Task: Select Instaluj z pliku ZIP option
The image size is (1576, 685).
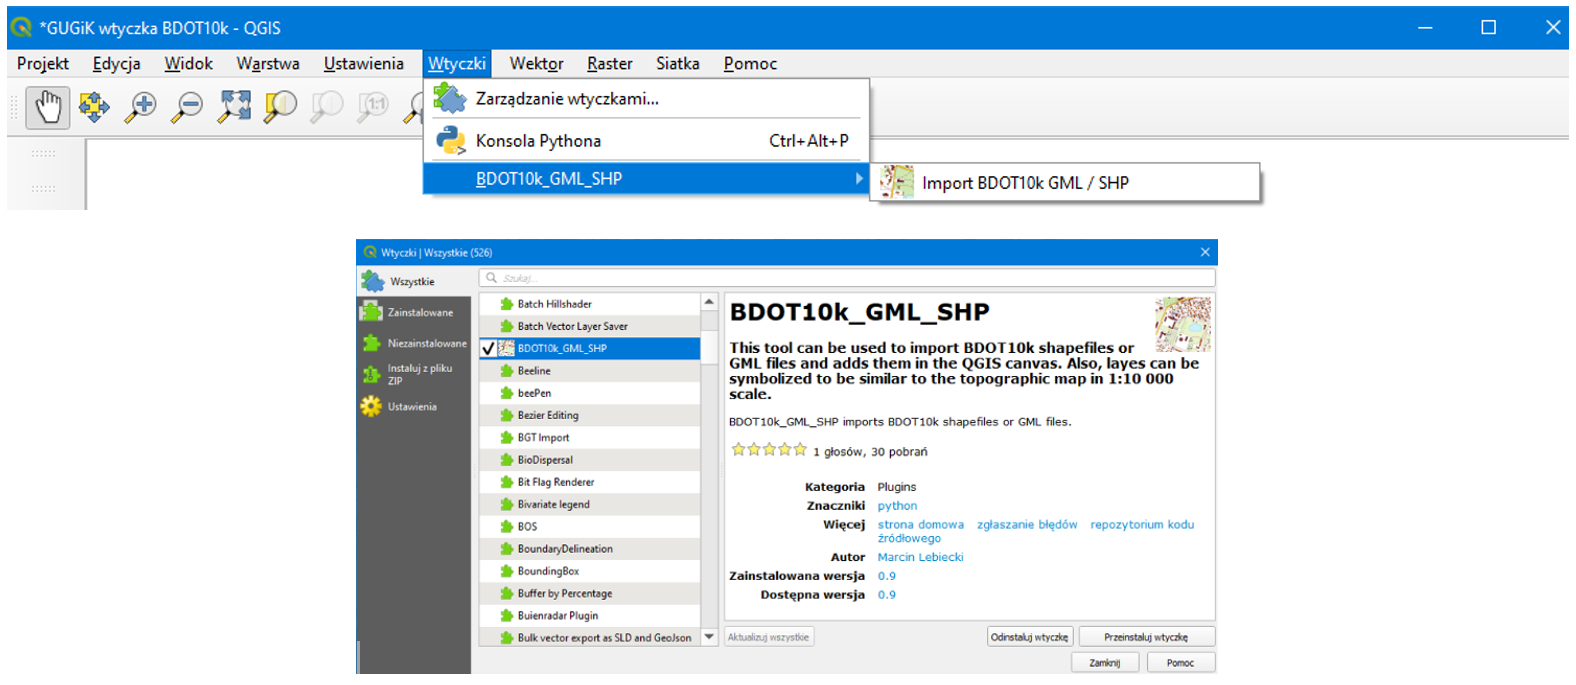Action: pos(414,374)
